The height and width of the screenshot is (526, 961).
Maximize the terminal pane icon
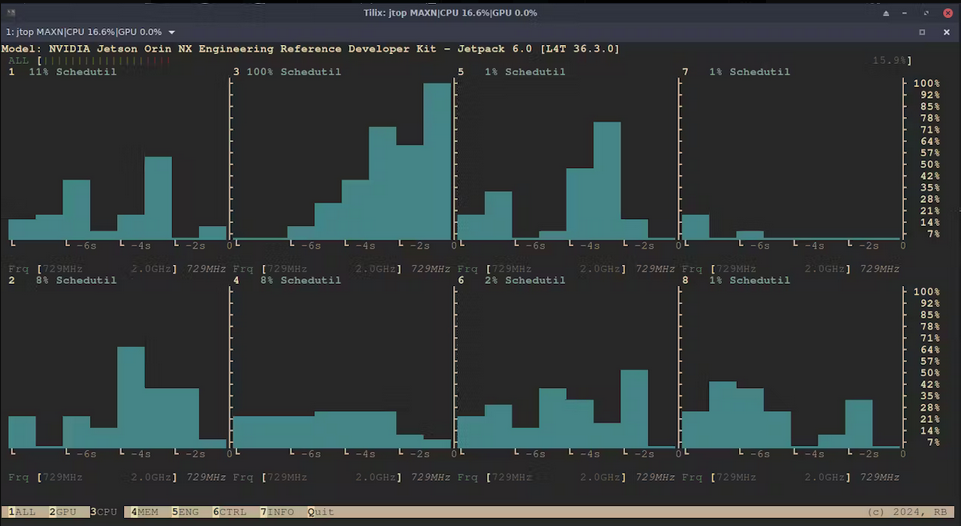pyautogui.click(x=922, y=32)
